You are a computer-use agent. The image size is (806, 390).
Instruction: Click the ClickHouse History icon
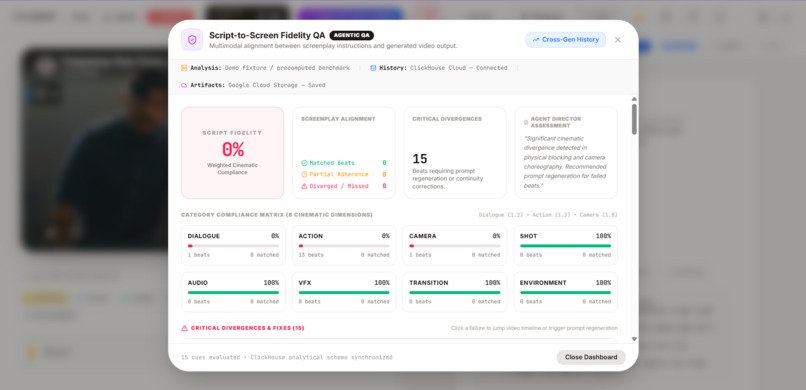(x=373, y=68)
